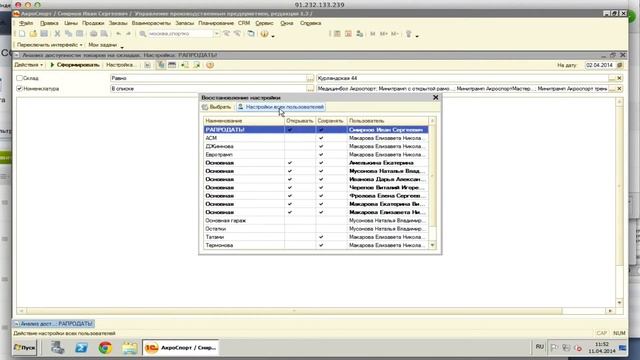Click the settings list vertical scrollbar
640x360 pixels.
[x=432, y=183]
